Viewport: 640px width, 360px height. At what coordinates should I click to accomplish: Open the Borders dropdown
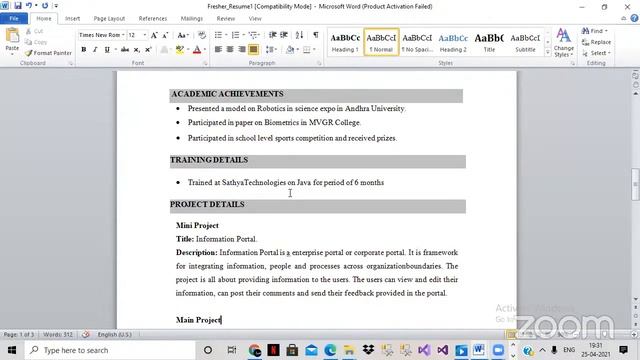(x=314, y=49)
